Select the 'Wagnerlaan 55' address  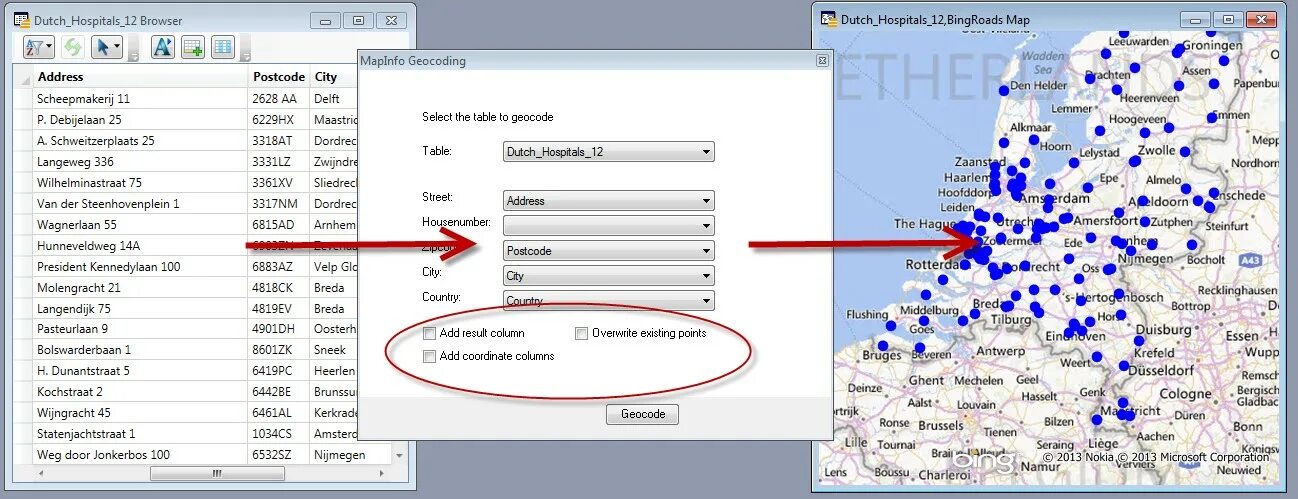(x=140, y=225)
